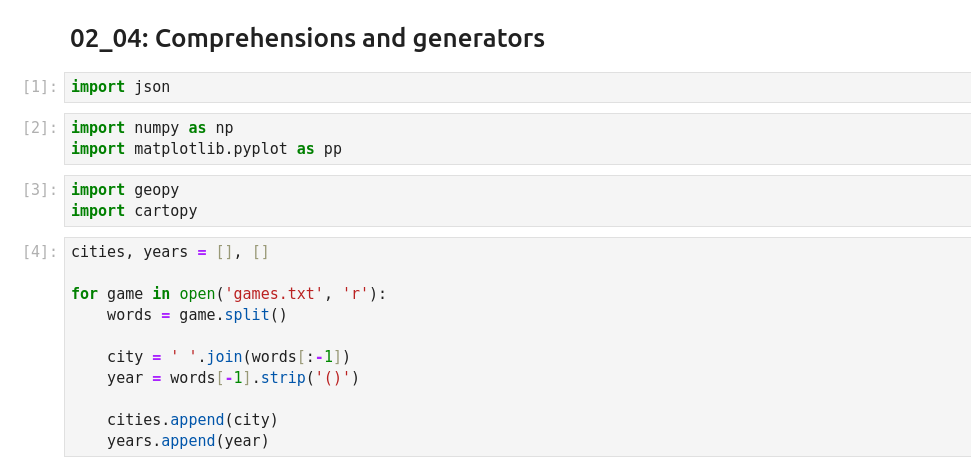Select the cell prompt labeled [1]

[x=40, y=87]
